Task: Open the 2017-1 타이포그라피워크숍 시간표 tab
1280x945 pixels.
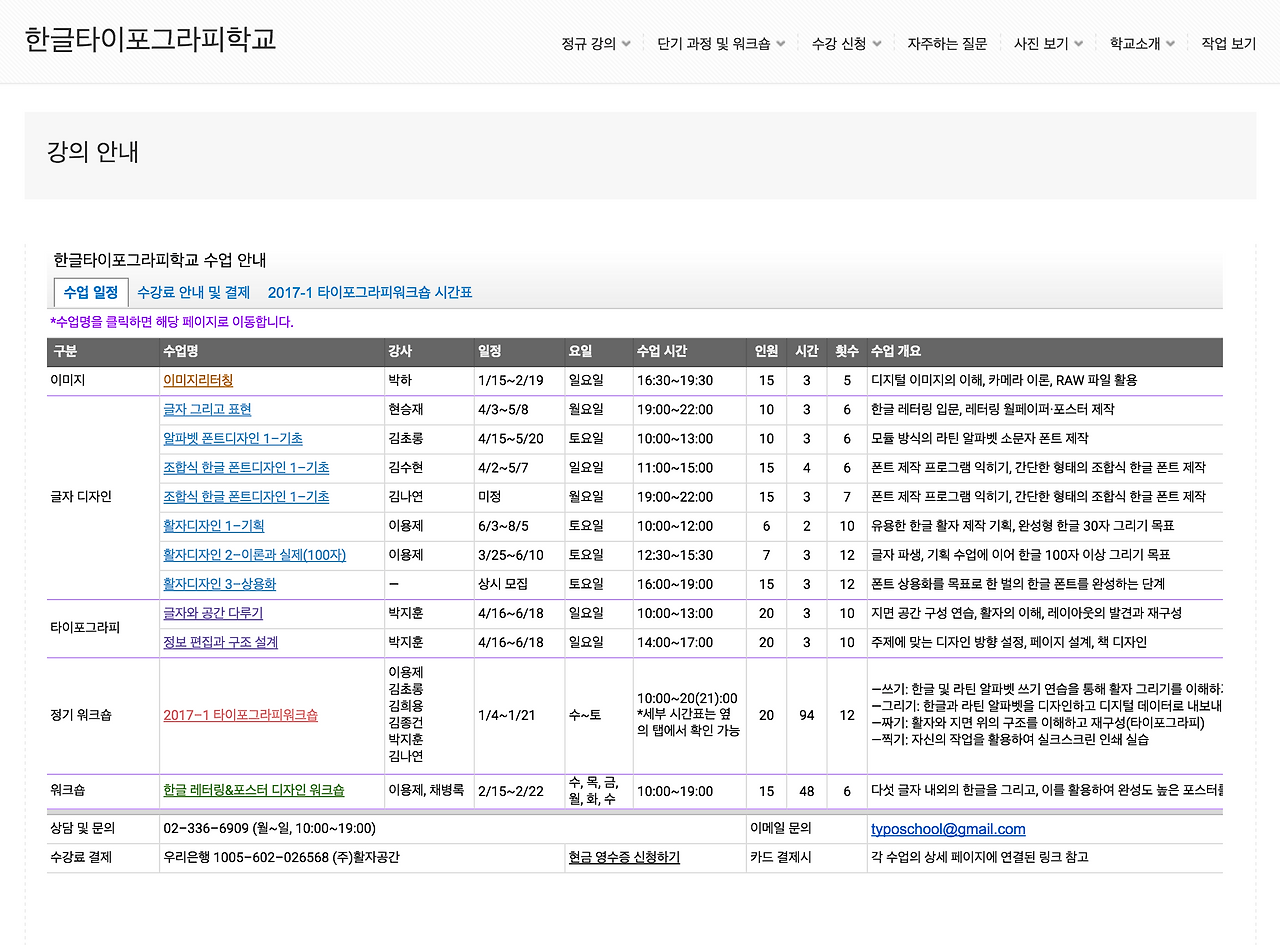Action: (370, 291)
